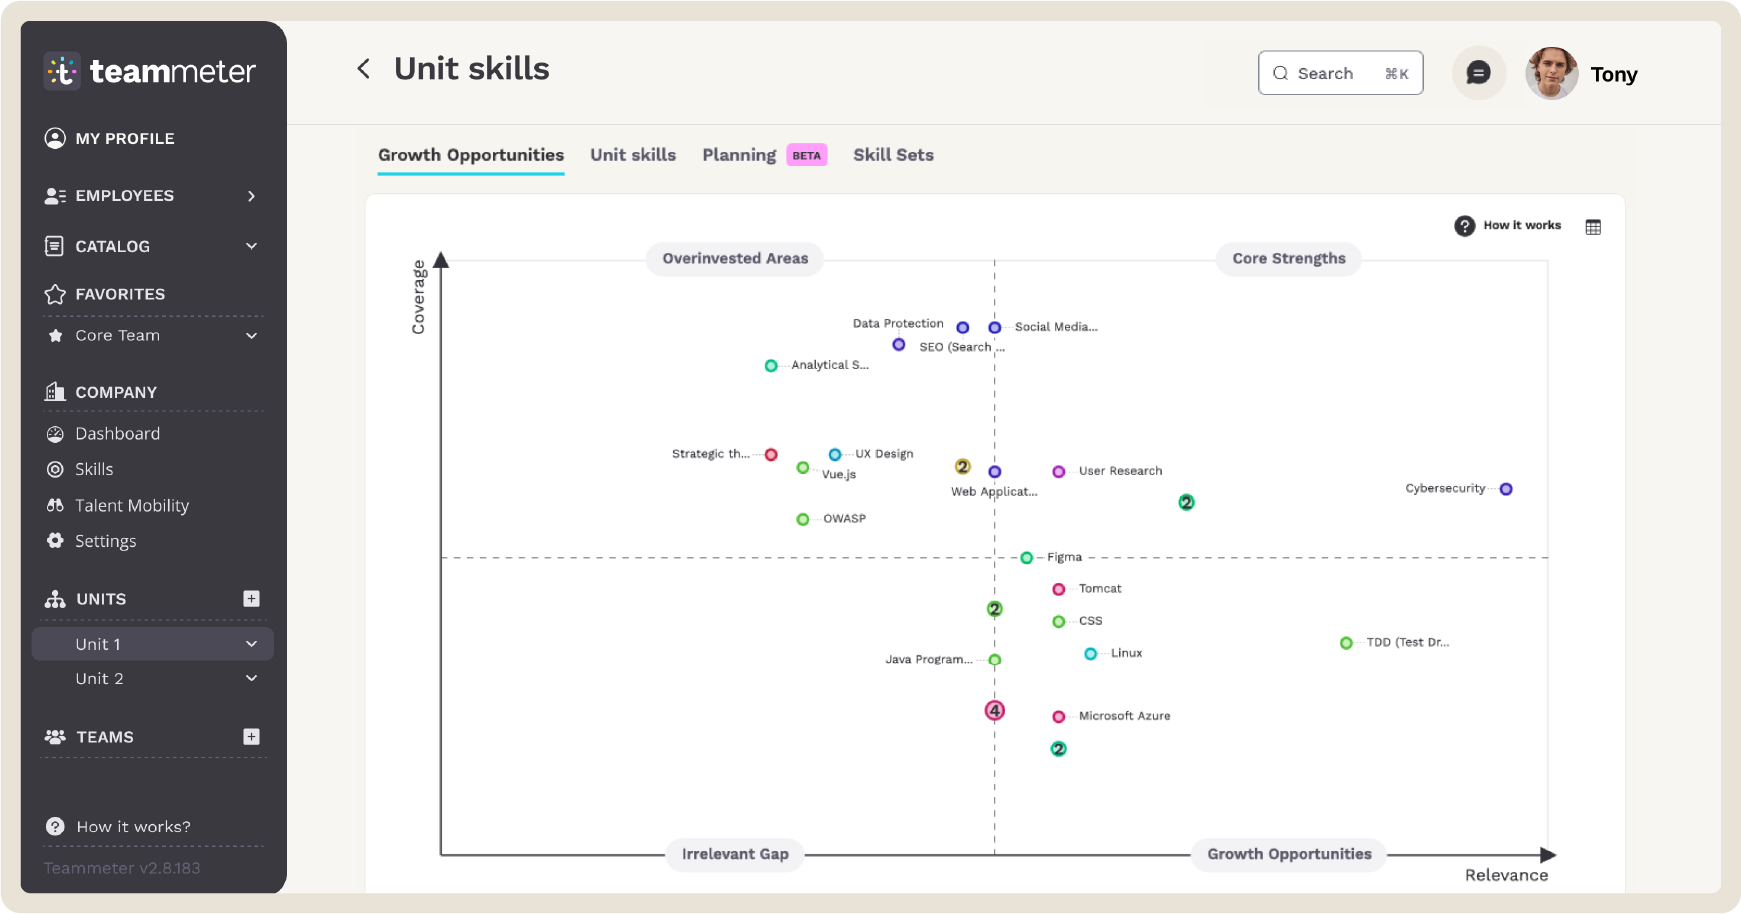Collapse the Catalog section

(251, 246)
